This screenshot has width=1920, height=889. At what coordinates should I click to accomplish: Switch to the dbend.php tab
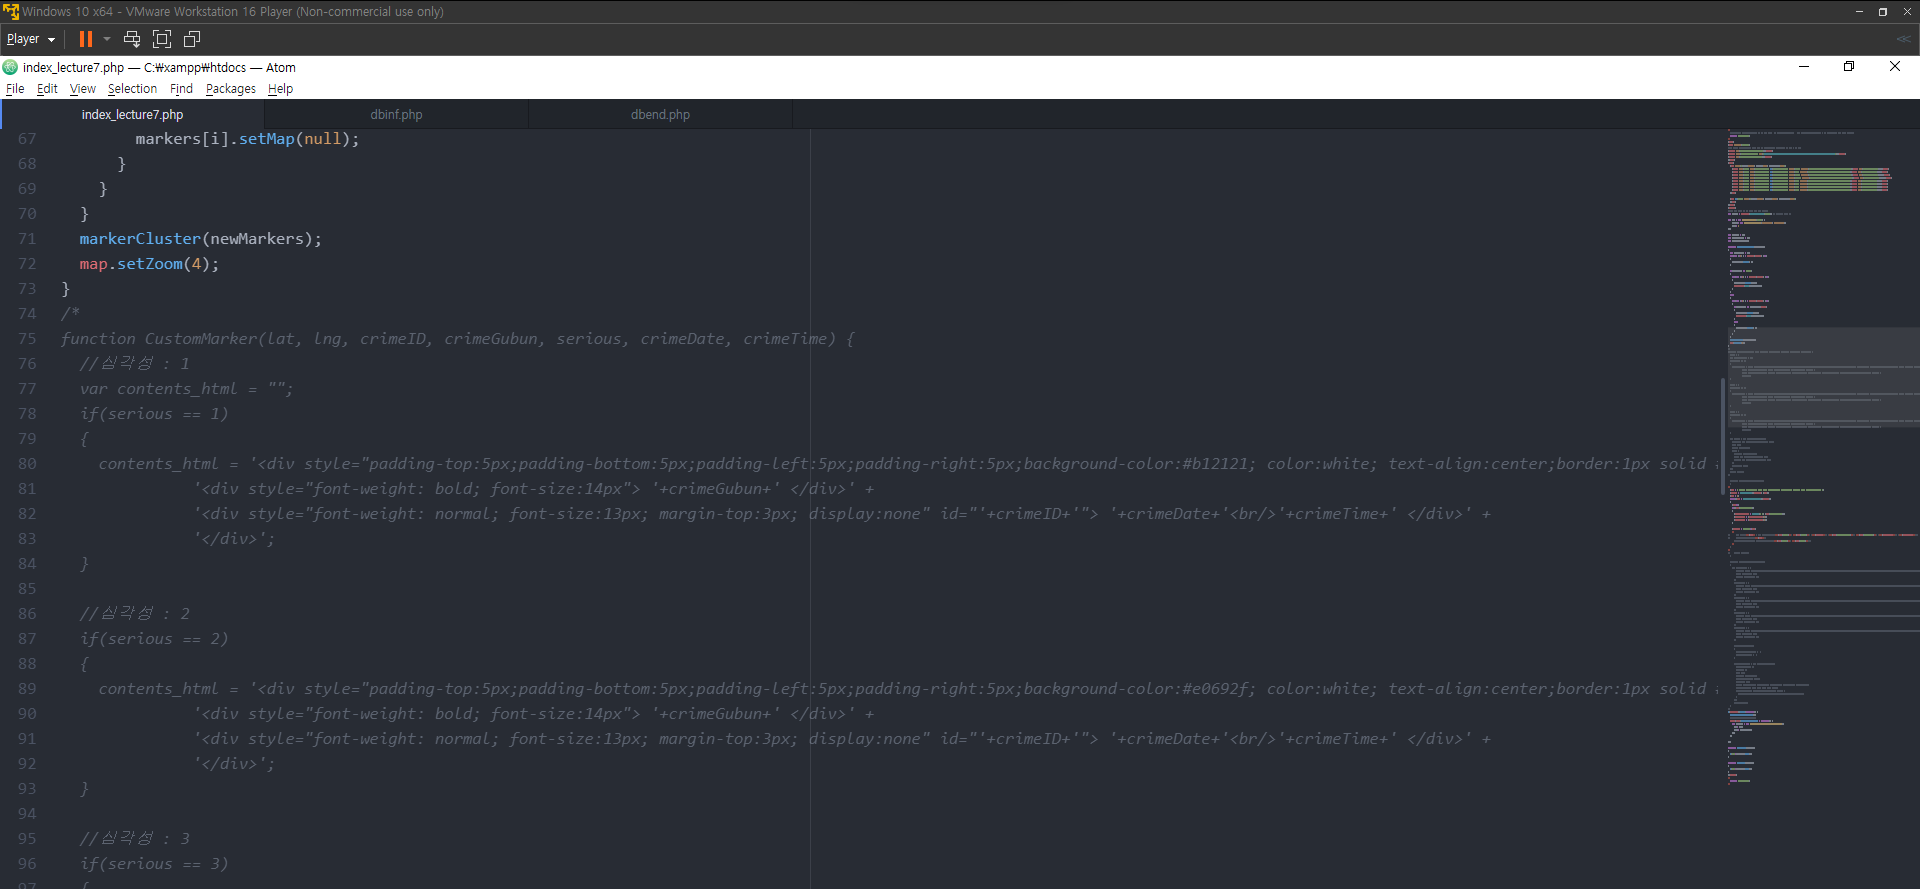(x=660, y=115)
